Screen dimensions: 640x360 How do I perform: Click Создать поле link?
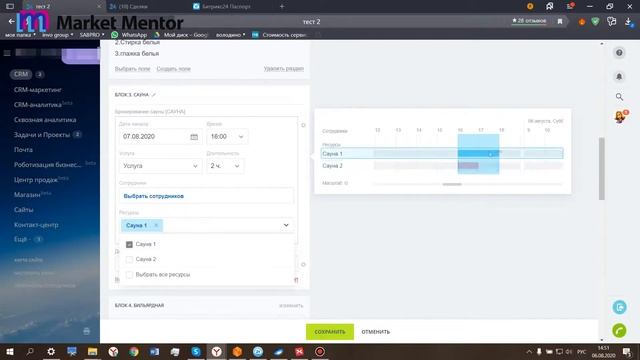(173, 69)
